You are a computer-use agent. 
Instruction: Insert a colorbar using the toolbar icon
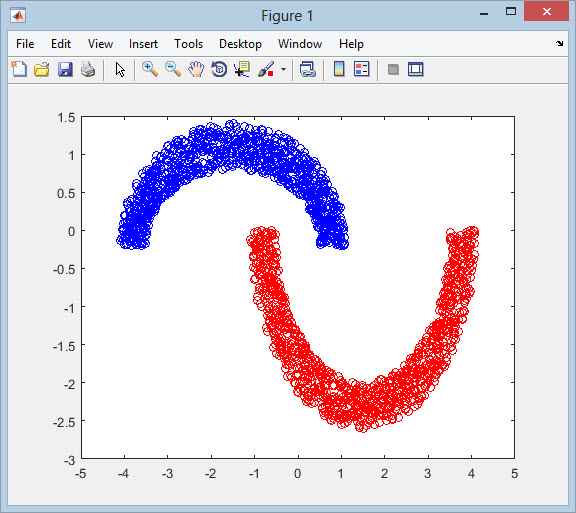339,69
